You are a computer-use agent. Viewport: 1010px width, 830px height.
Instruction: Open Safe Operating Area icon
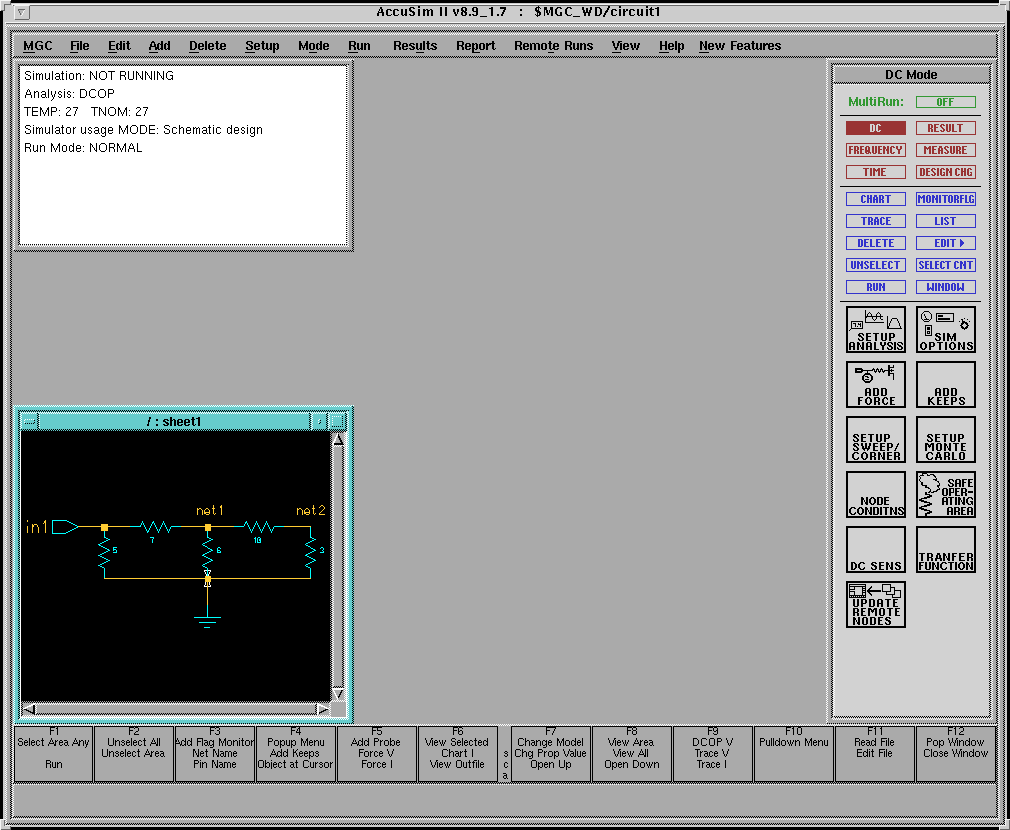click(x=946, y=495)
